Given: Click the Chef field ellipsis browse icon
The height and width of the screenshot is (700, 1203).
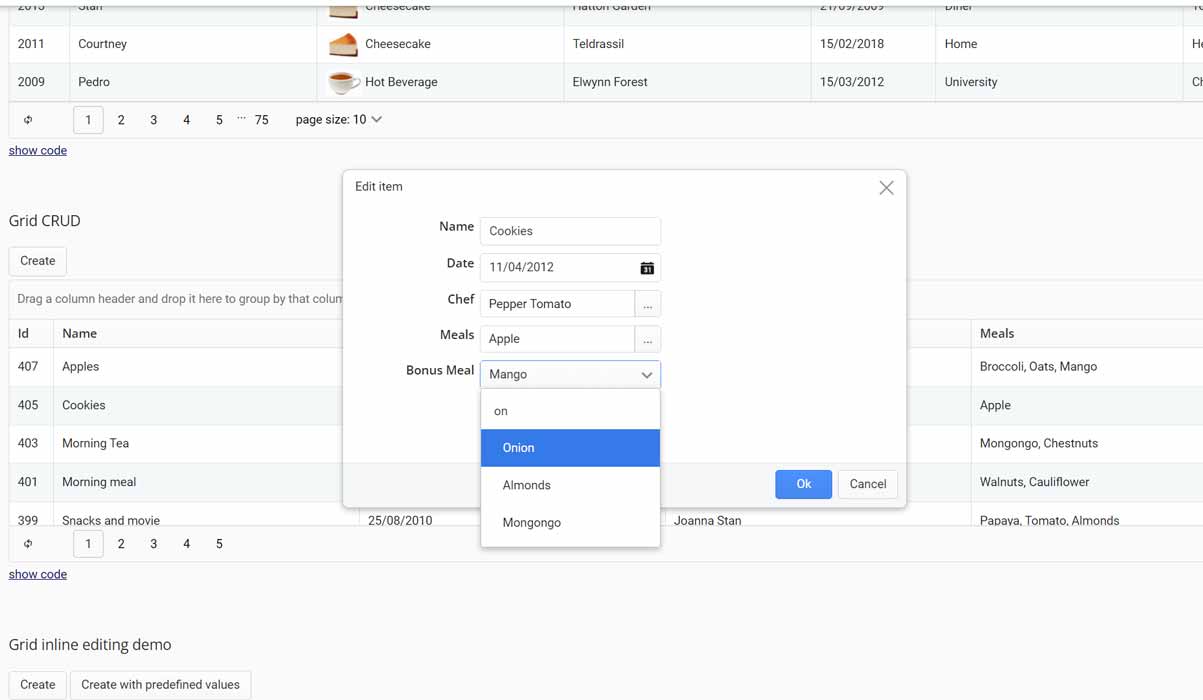Looking at the screenshot, I should click(x=647, y=303).
